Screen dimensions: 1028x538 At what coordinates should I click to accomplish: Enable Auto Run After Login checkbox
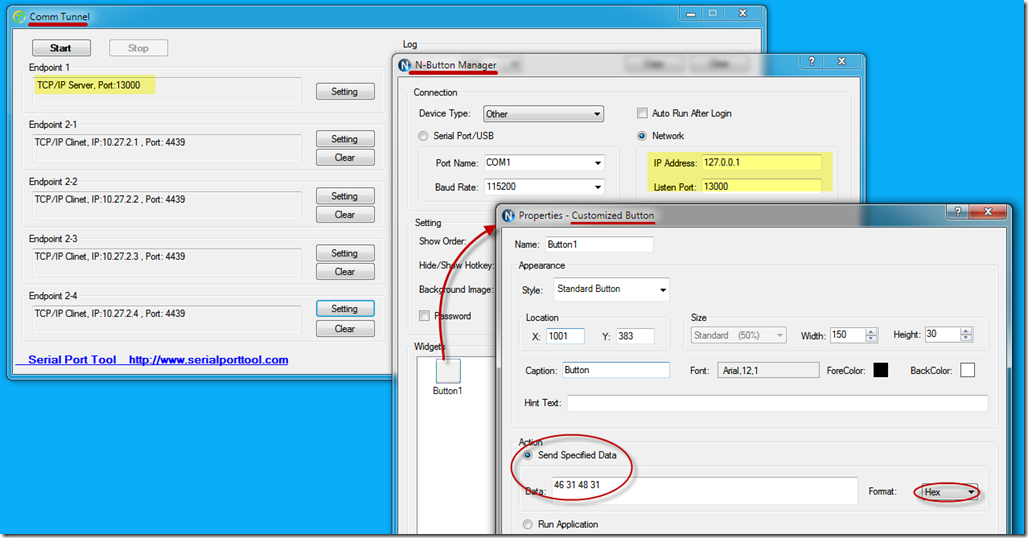[642, 113]
